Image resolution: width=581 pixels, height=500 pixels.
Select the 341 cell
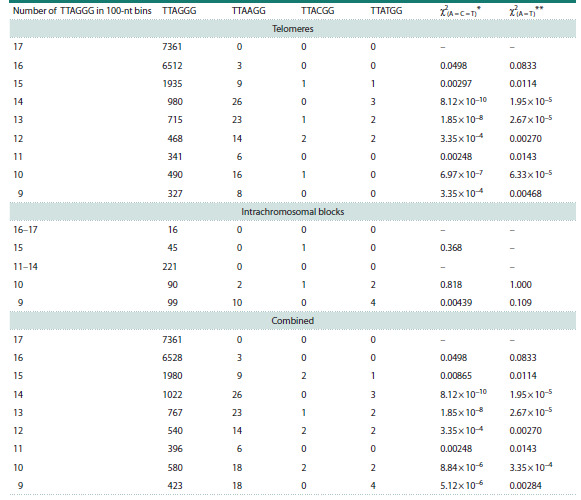pyautogui.click(x=175, y=157)
